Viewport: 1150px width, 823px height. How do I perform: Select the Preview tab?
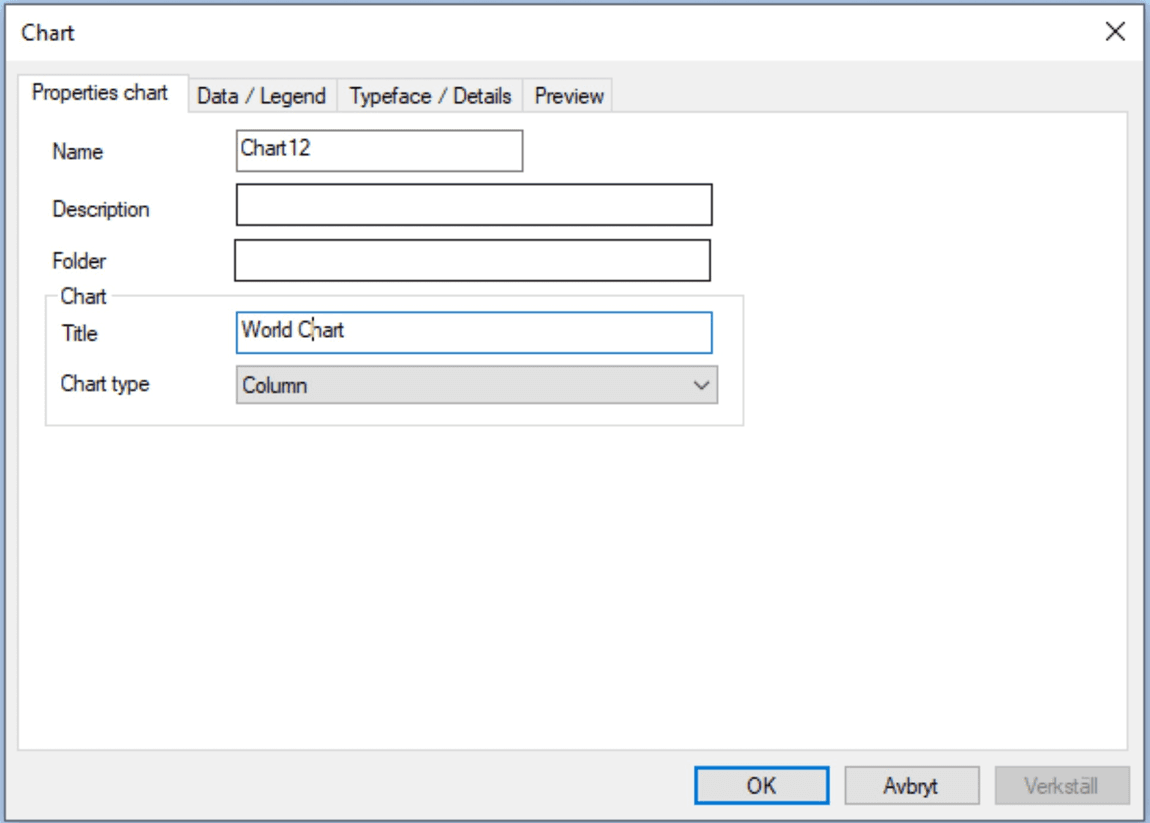(x=568, y=96)
